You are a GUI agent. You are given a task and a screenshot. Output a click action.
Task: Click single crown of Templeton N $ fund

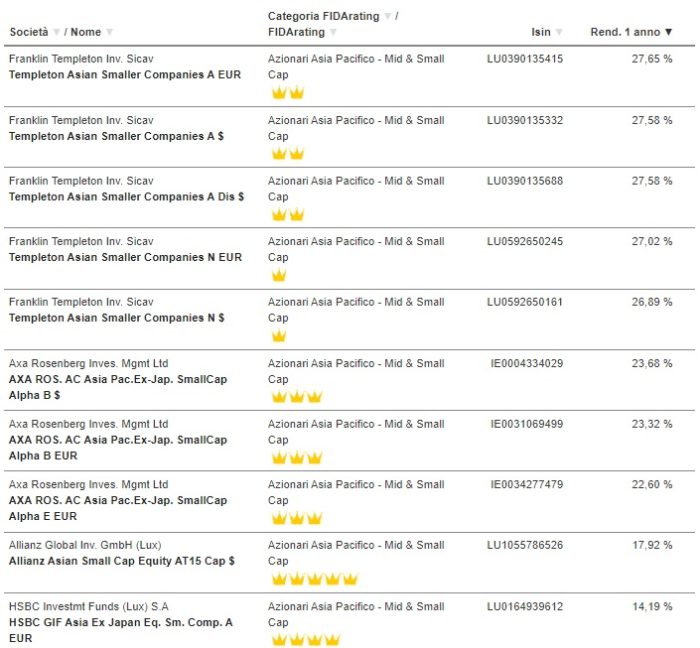[x=279, y=336]
